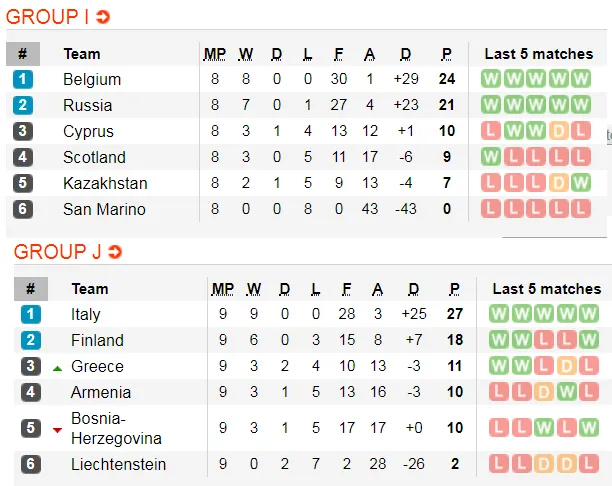612x486 pixels.
Task: Click Group J Last 5 matches header
Action: click(x=546, y=289)
